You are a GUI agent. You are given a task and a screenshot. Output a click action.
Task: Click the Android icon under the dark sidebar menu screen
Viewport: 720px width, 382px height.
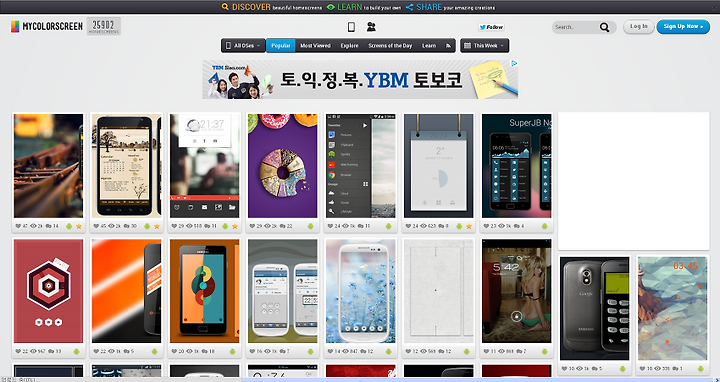(388, 226)
